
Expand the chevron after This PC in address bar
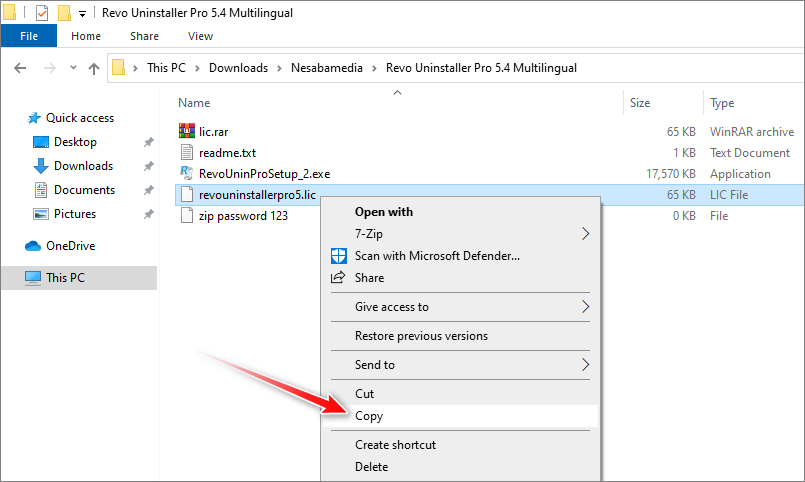tap(197, 68)
